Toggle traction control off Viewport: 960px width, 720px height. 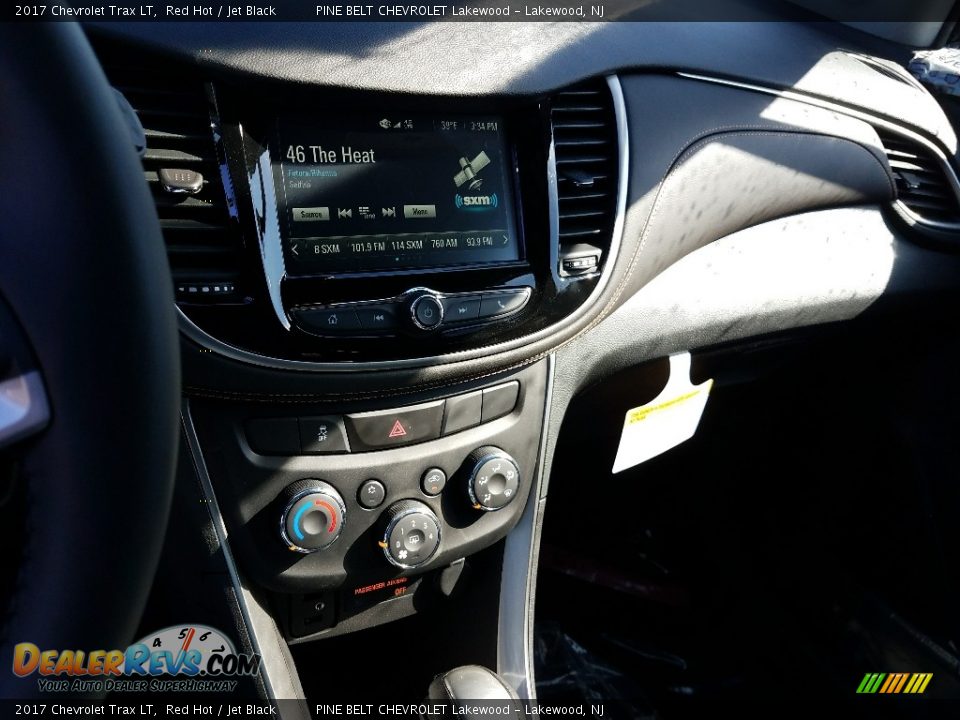324,432
